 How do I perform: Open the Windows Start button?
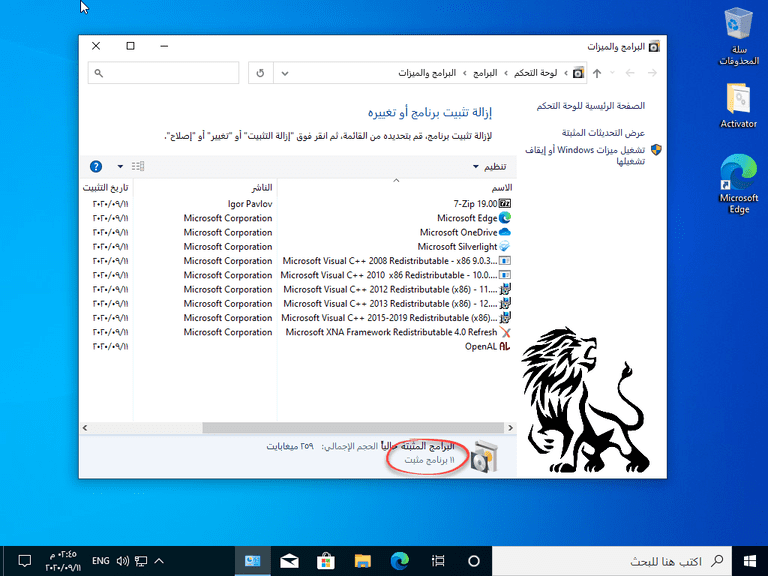pos(749,561)
